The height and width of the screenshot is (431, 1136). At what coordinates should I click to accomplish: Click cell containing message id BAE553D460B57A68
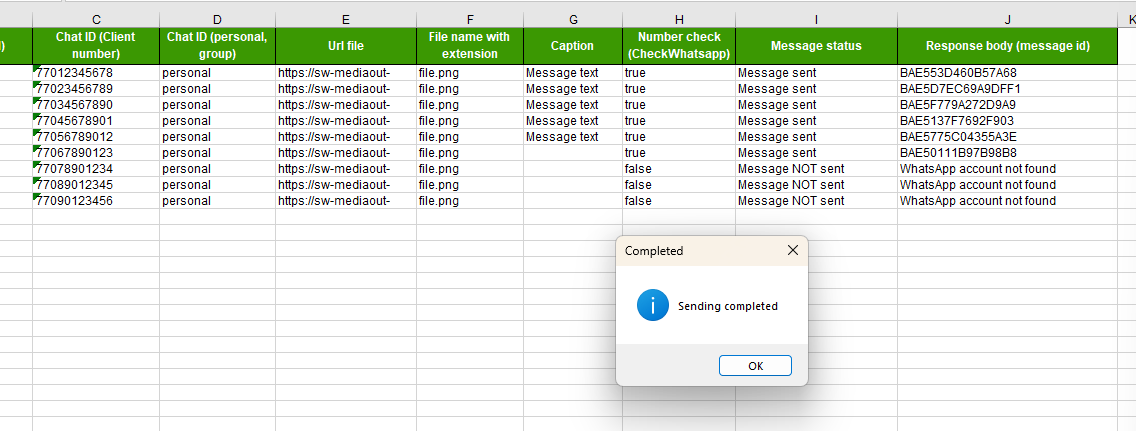pyautogui.click(x=1006, y=73)
